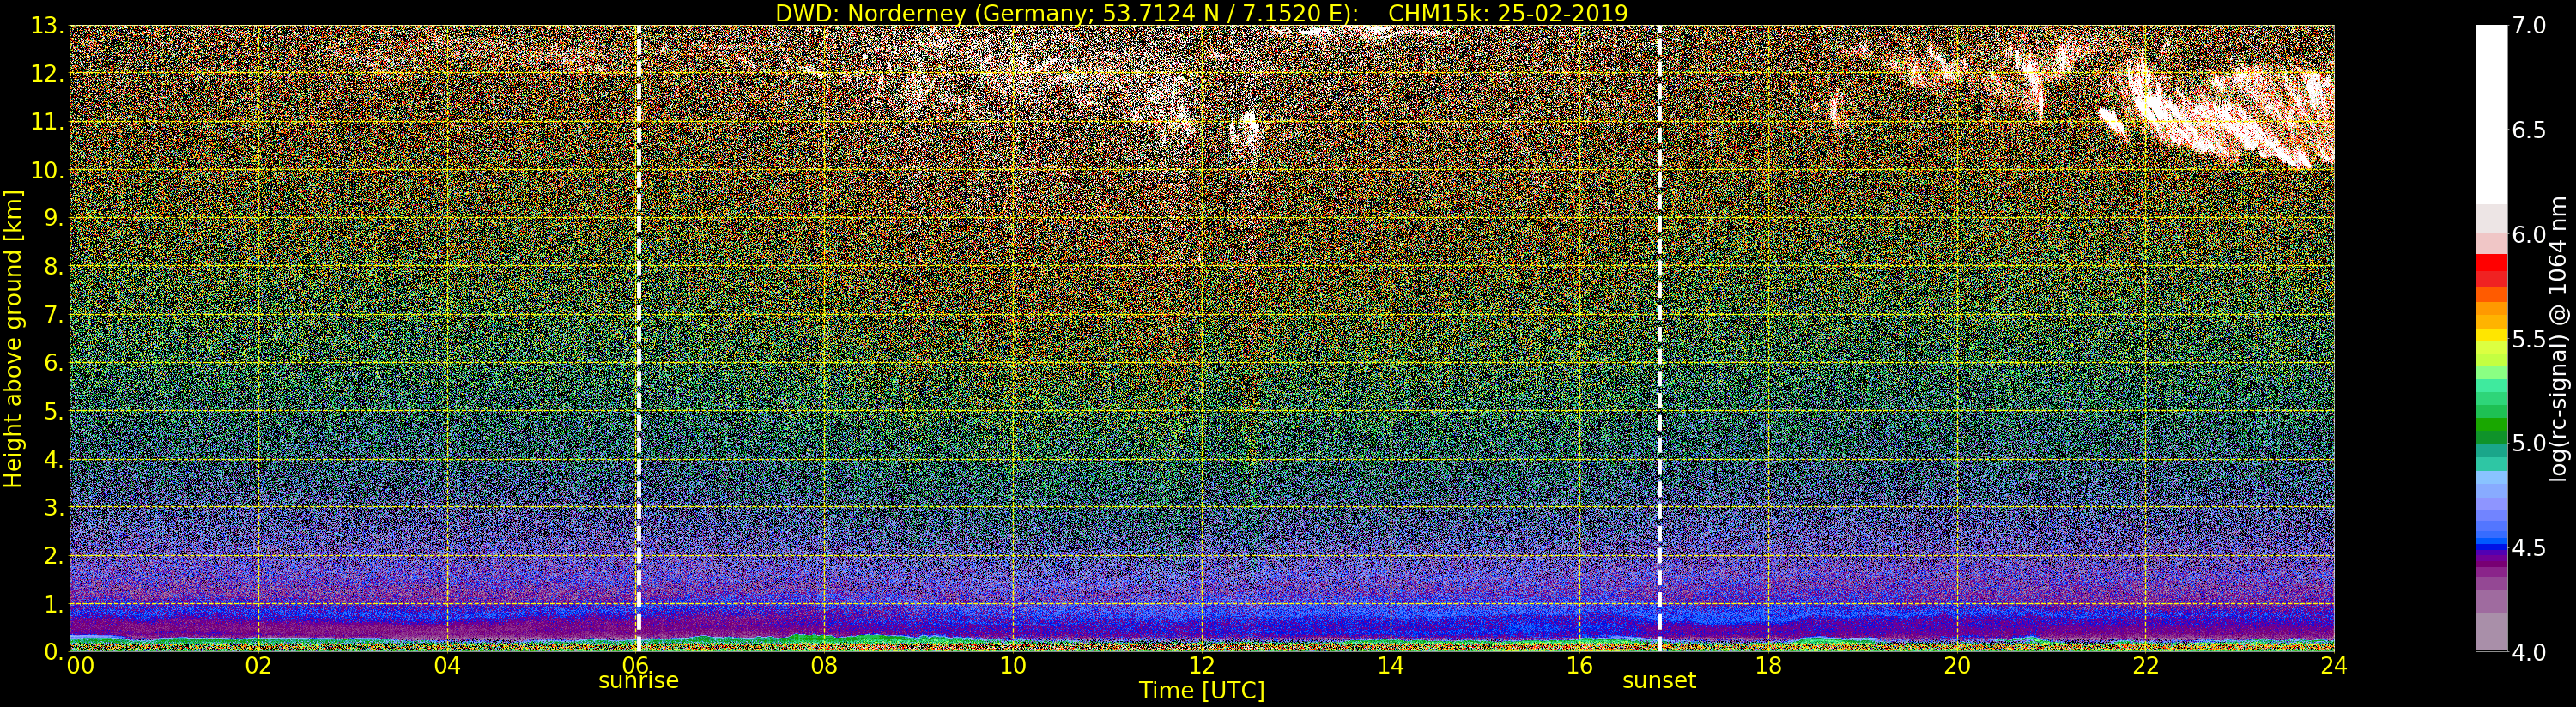The height and width of the screenshot is (707, 2576).
Task: Click the colorbar tick label '5.5'
Action: (2529, 339)
